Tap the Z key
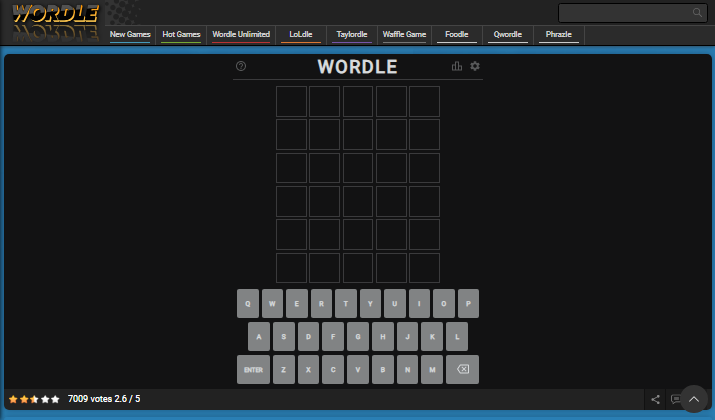This screenshot has height=420, width=715. point(284,369)
